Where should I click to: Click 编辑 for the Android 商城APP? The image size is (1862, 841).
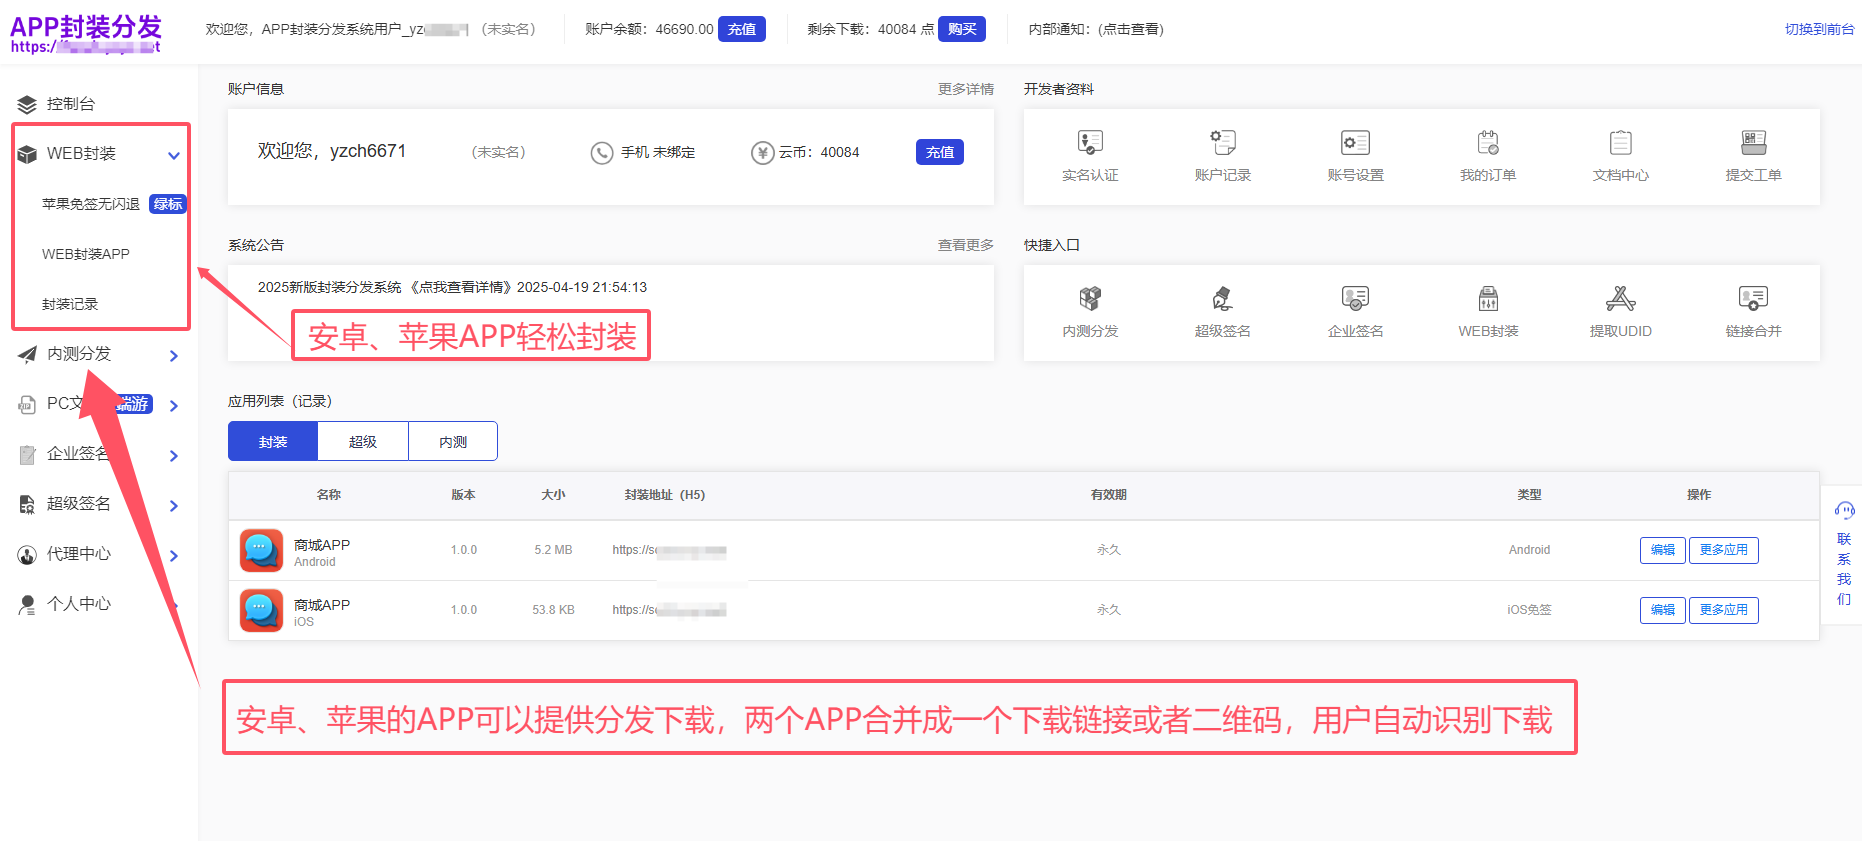point(1663,550)
